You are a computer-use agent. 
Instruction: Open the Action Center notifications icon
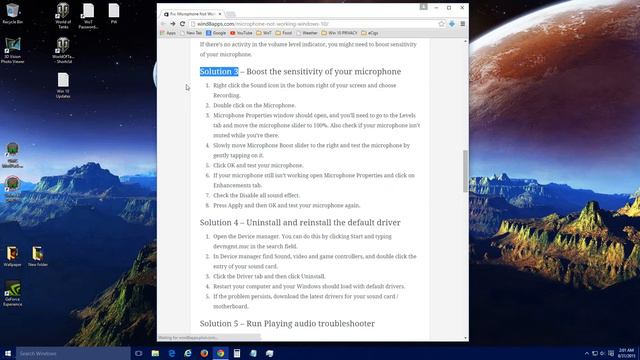(x=611, y=353)
